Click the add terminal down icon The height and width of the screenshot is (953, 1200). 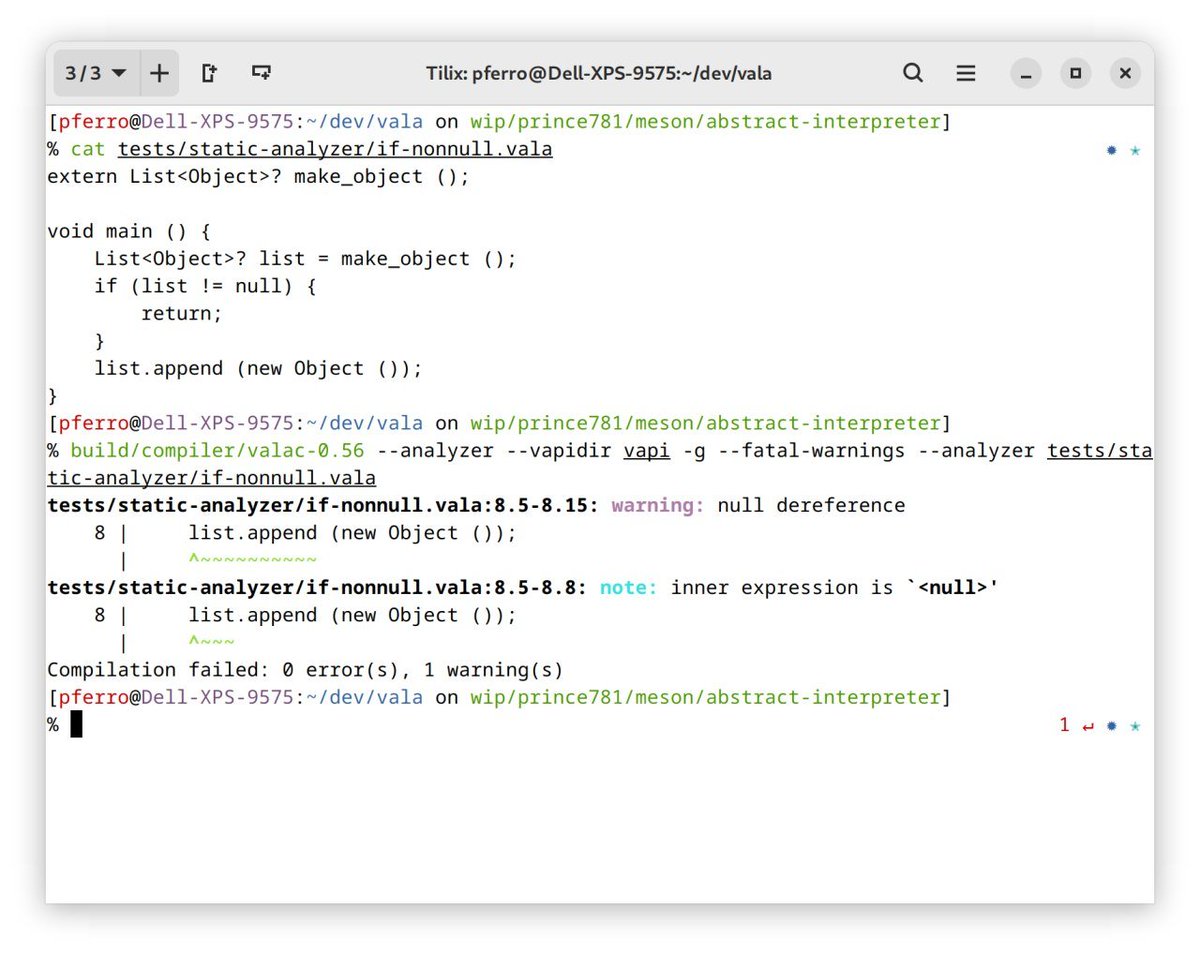click(x=261, y=73)
